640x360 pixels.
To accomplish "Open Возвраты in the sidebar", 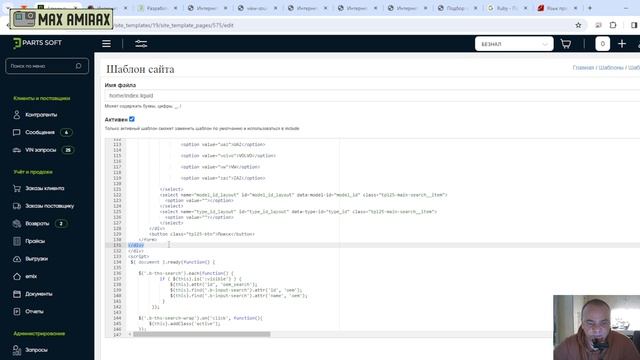I will coord(37,223).
